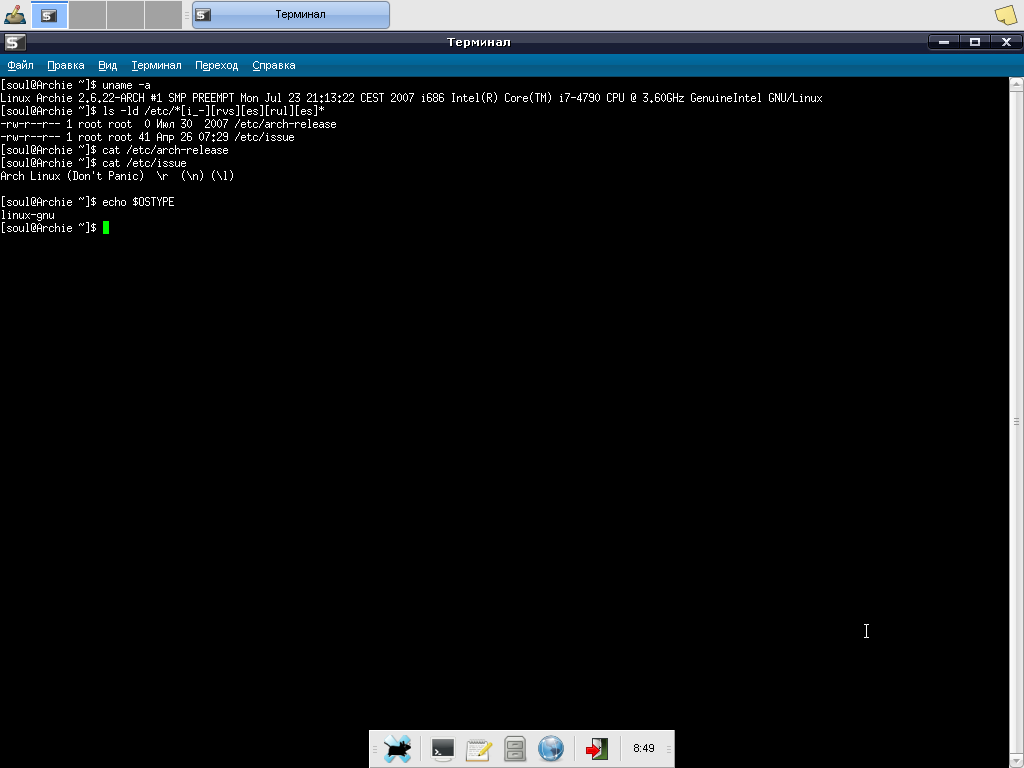This screenshot has width=1024, height=768.
Task: Switch to the fourth workspace in pager
Action: (x=163, y=15)
